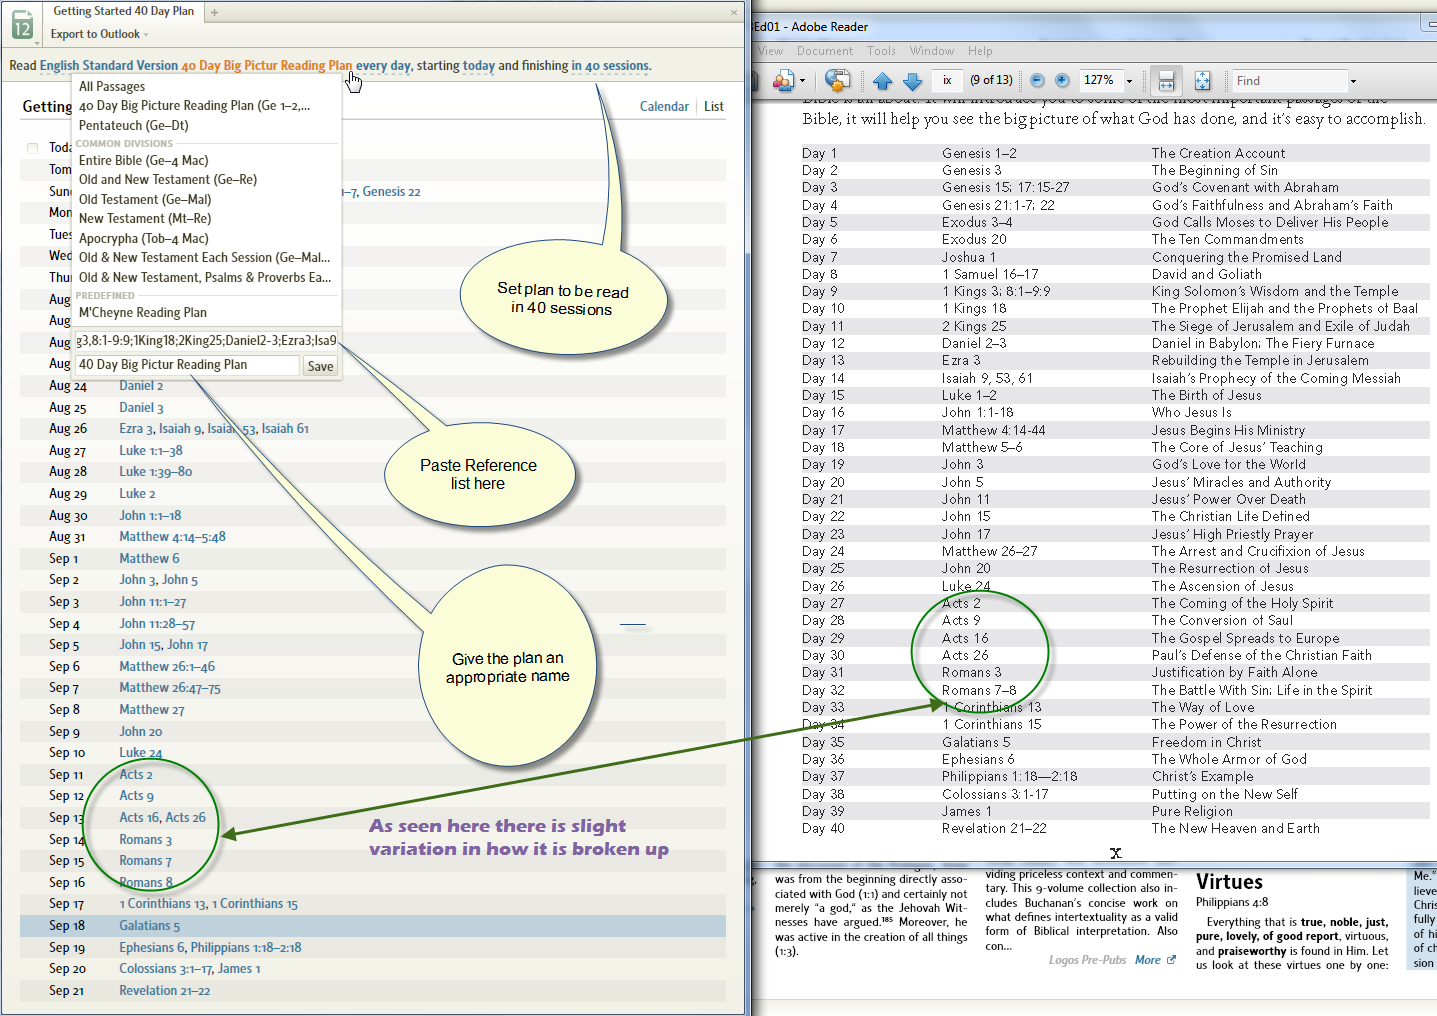Open the 'in 40 sessions' selector
Screen dimensions: 1437x1016
pos(610,66)
